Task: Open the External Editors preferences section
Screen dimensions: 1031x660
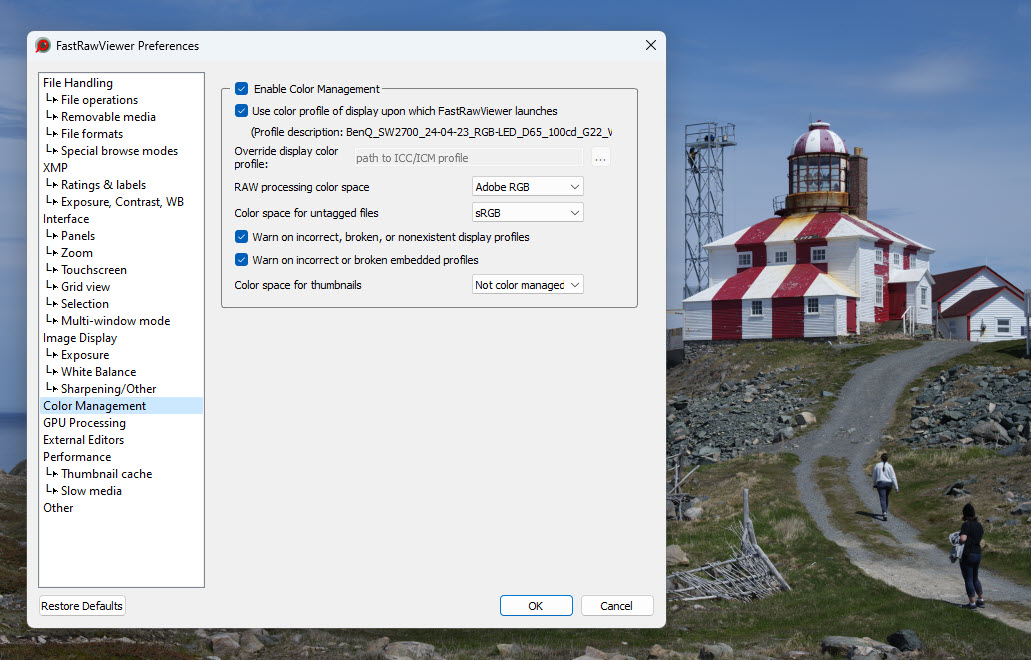Action: tap(83, 440)
